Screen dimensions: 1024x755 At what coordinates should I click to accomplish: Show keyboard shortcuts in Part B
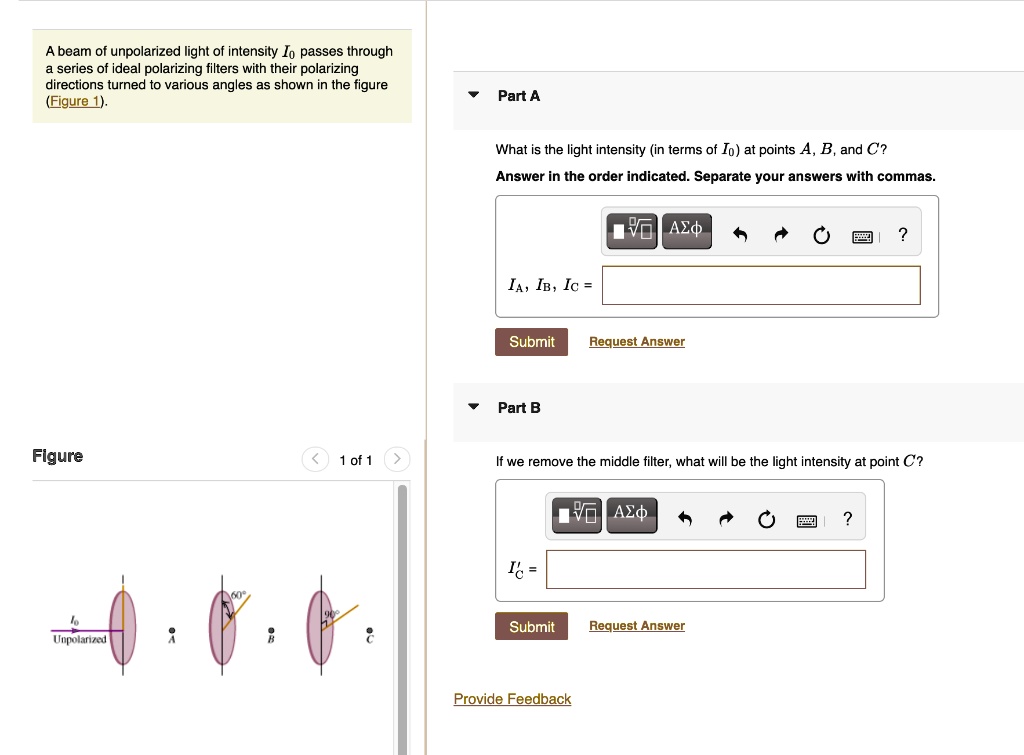pos(806,519)
